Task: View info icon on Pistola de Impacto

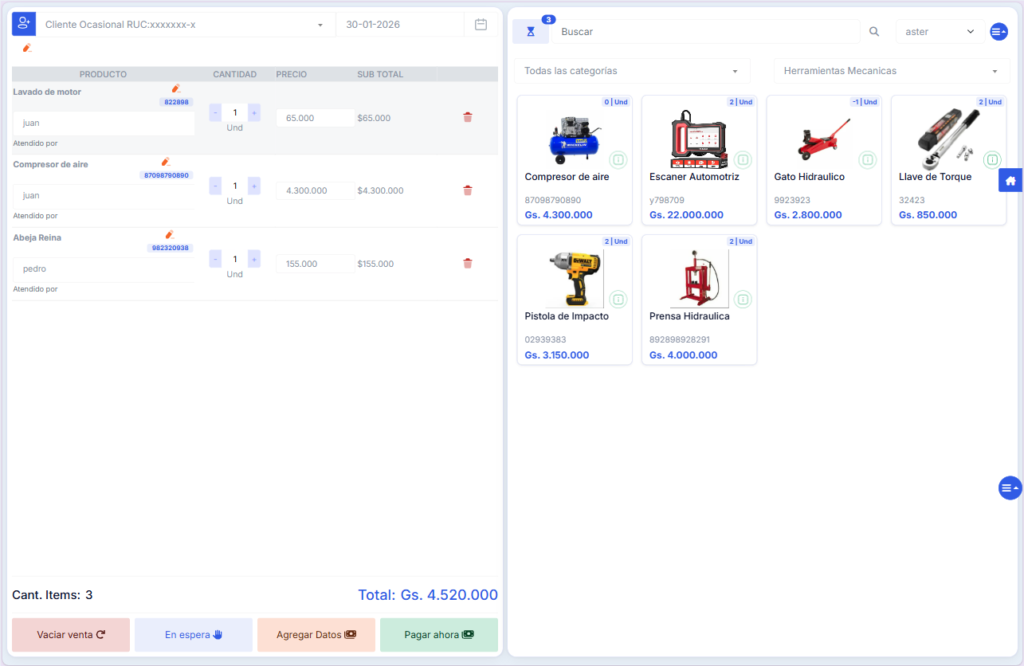Action: coord(617,299)
